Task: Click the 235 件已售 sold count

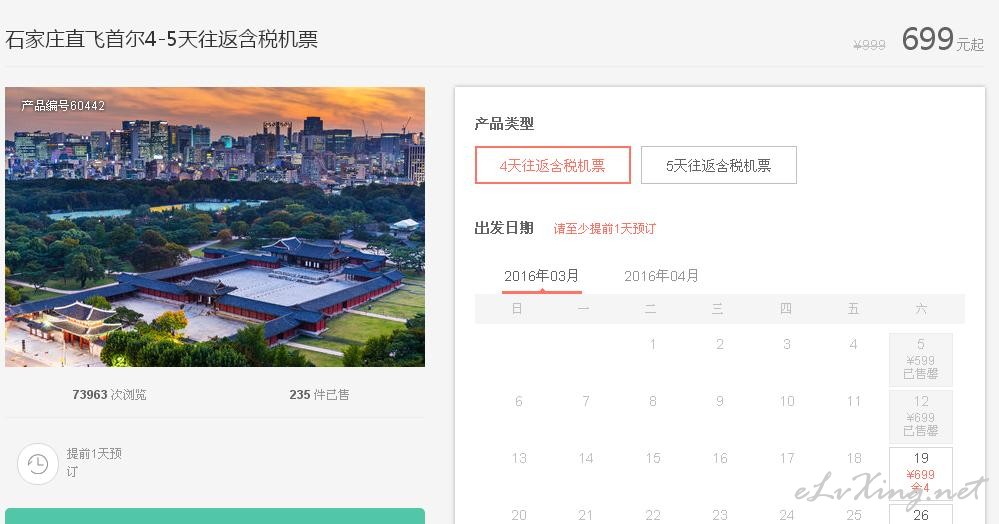Action: pos(319,395)
